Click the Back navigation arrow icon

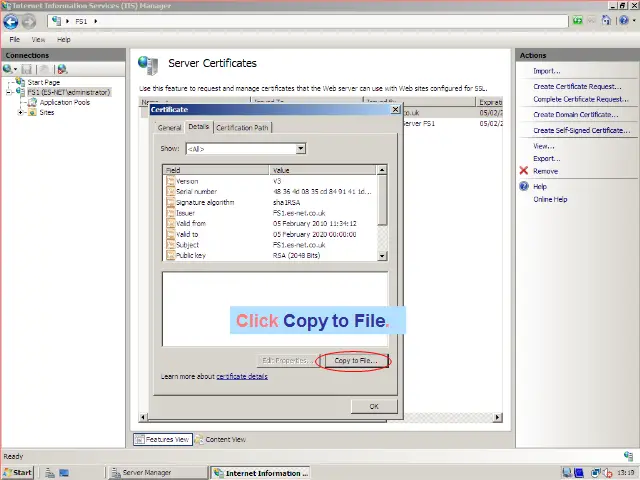click(x=10, y=21)
